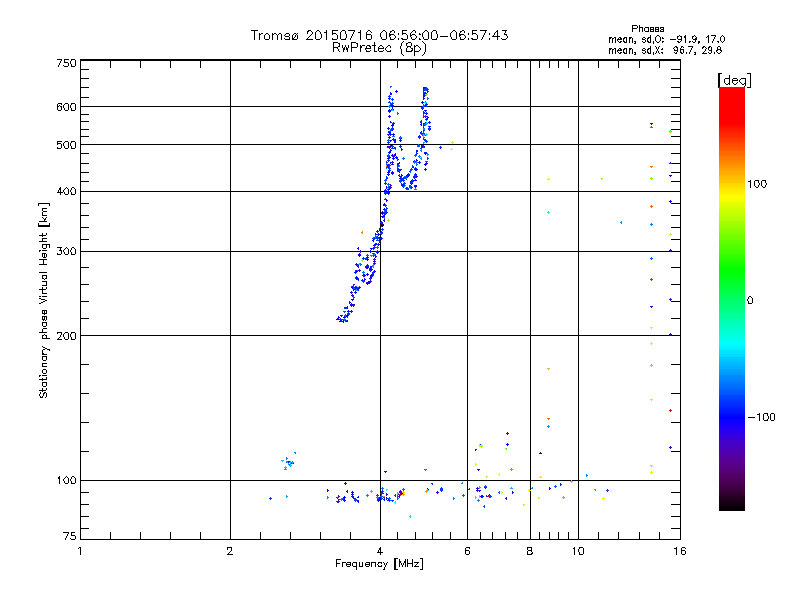Click x-axis tick label "4"

(380, 551)
